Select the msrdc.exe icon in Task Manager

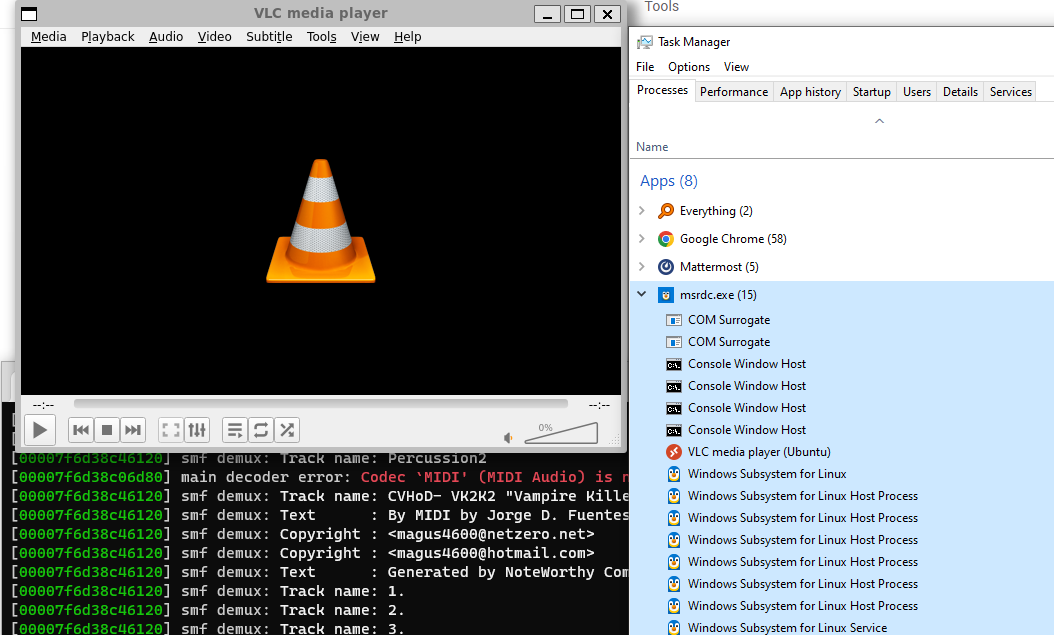coord(665,295)
